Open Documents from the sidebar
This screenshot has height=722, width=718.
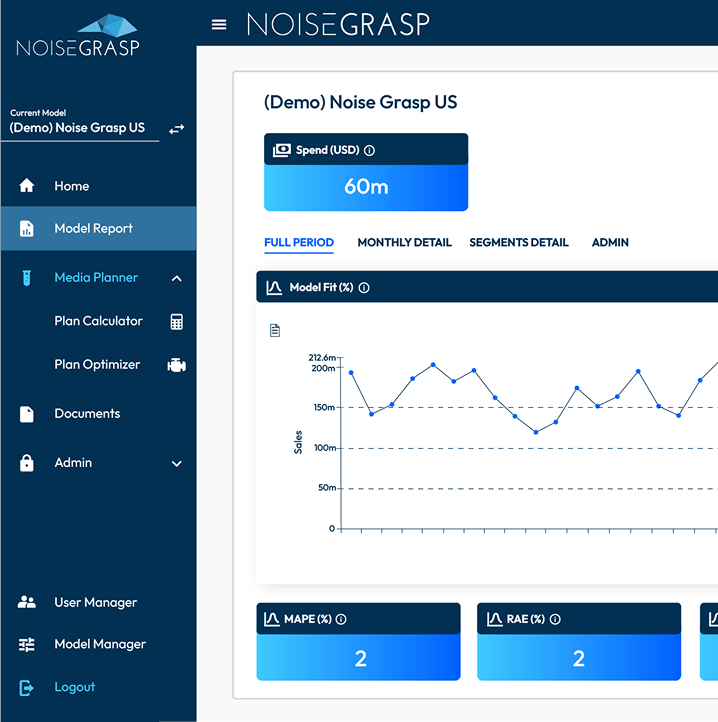tap(87, 414)
